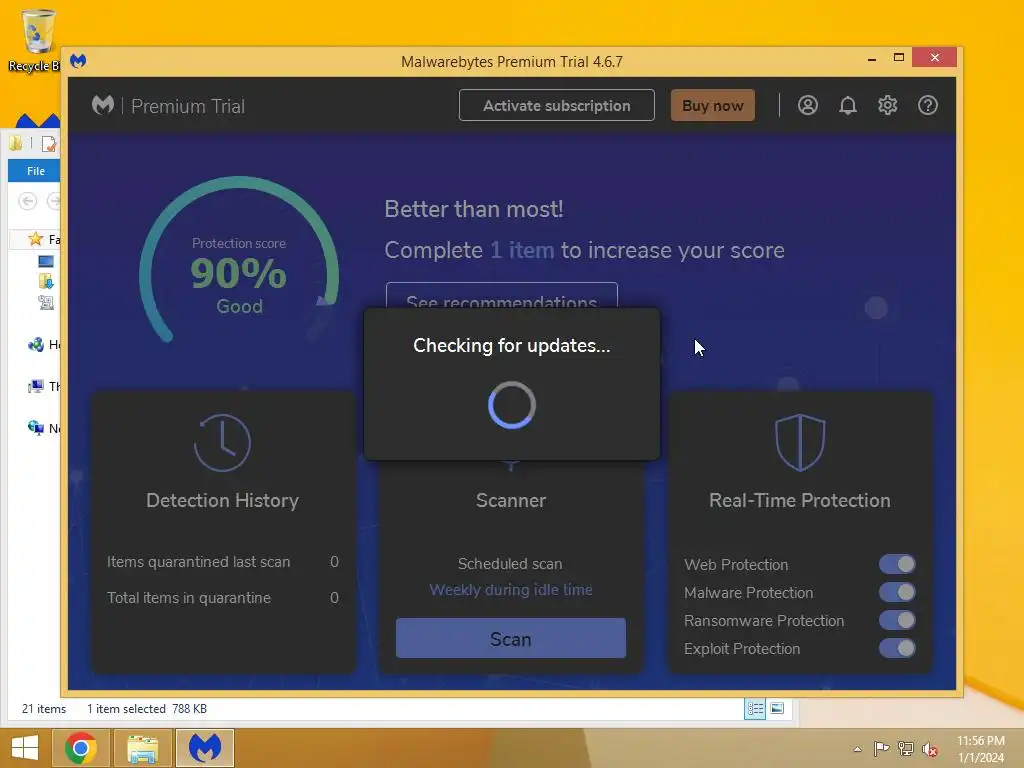This screenshot has width=1024, height=768.
Task: Click Items quarantined last scan row
Action: [223, 562]
